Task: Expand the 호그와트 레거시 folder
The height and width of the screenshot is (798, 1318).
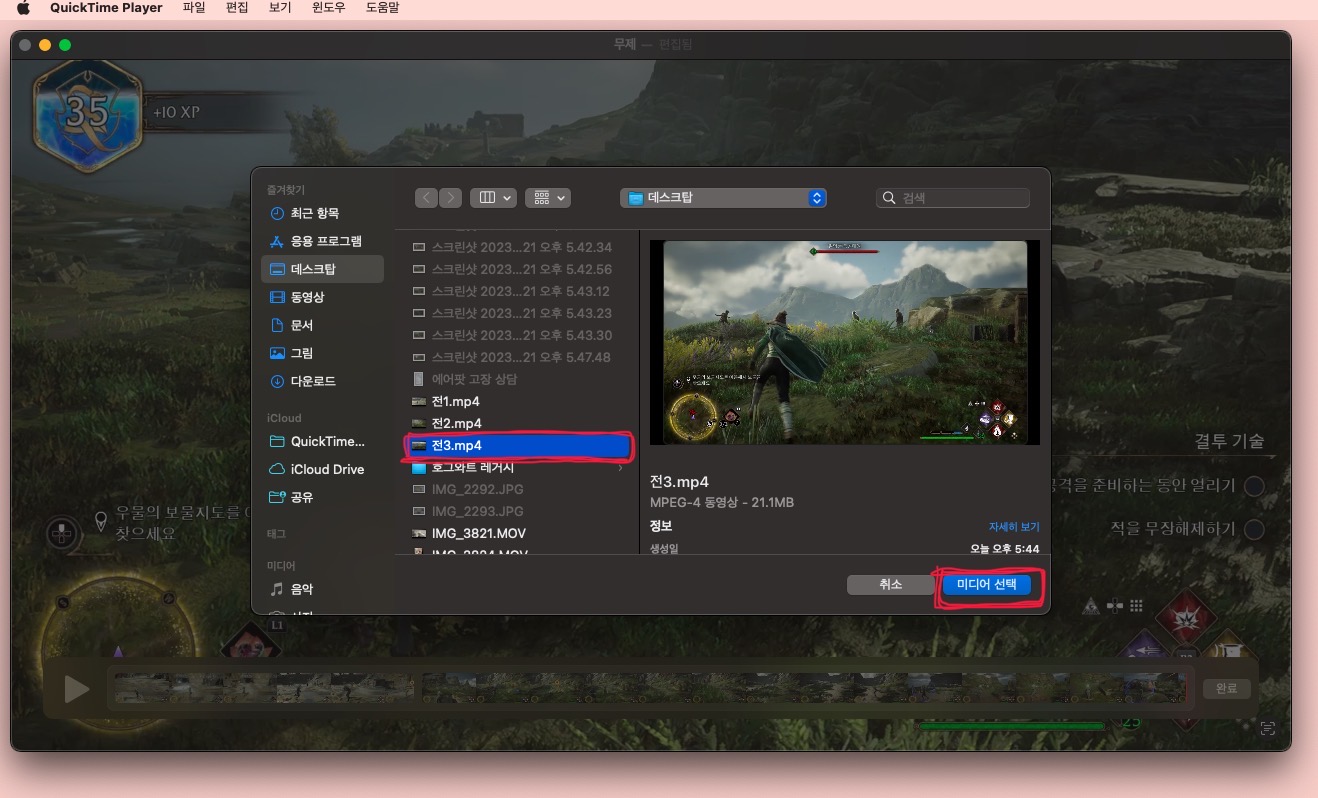Action: (621, 468)
